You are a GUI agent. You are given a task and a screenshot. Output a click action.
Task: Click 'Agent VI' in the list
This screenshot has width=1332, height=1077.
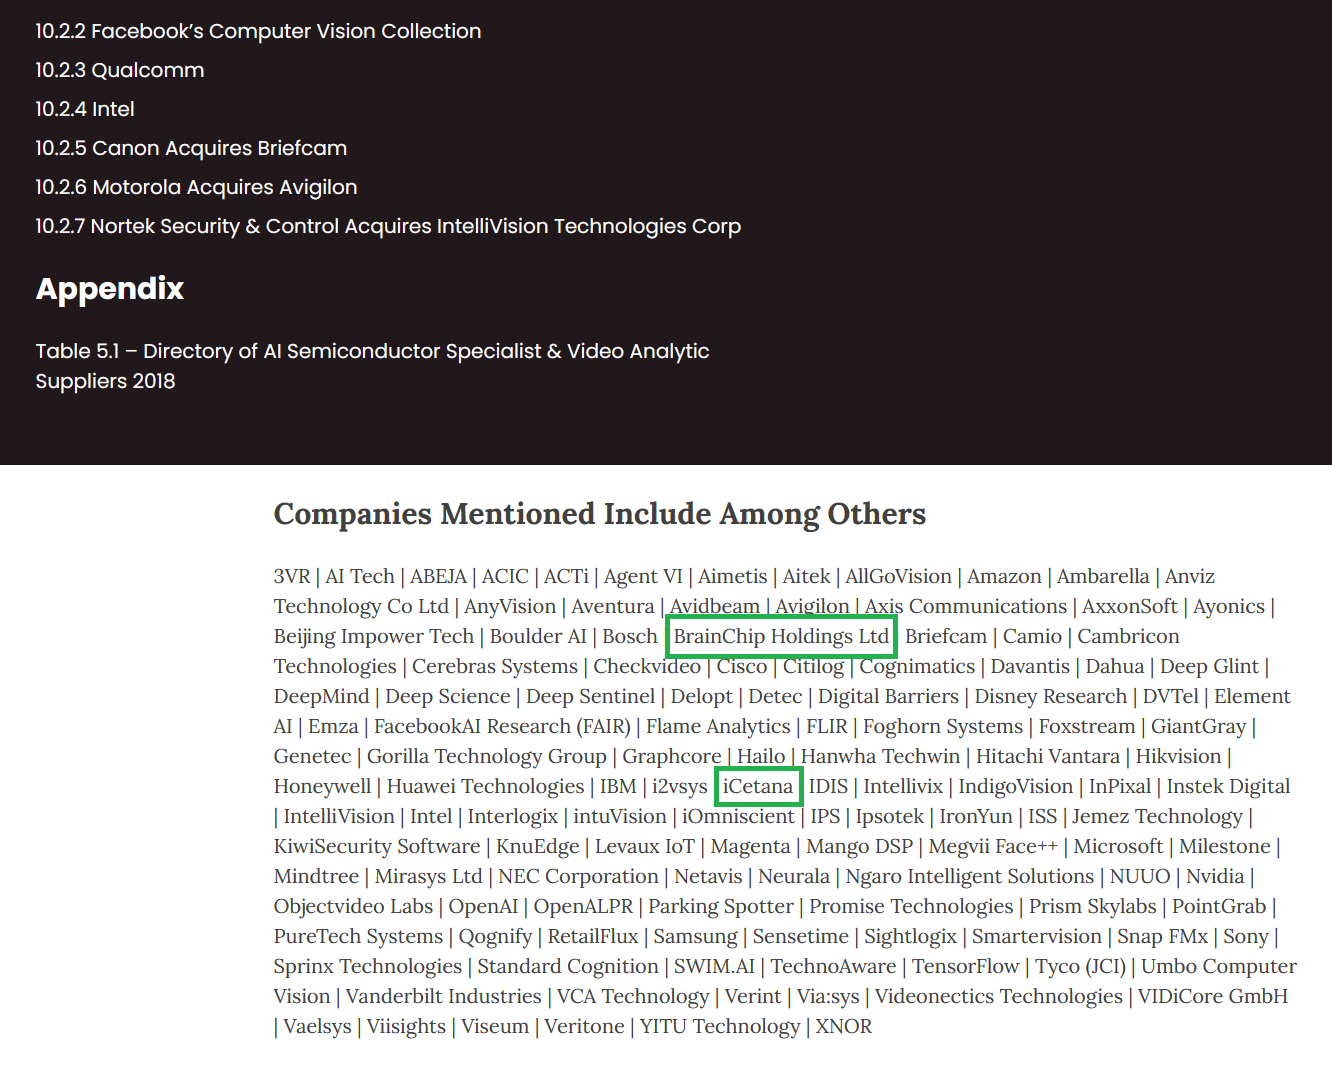(x=643, y=577)
